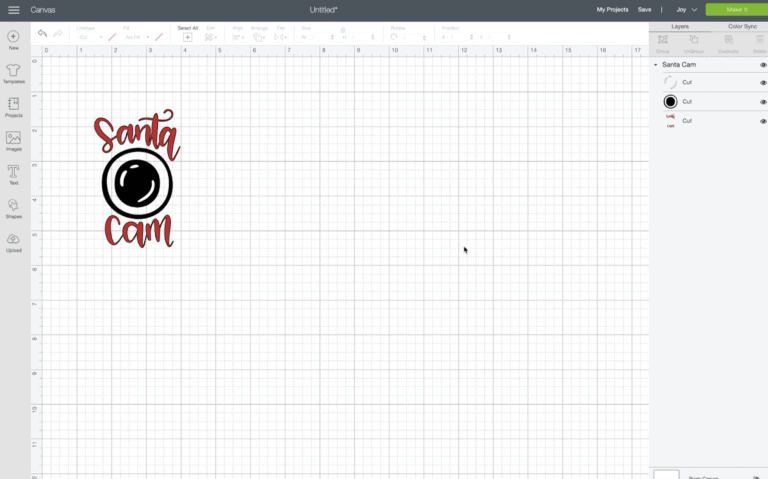The image size is (768, 479).
Task: Open the Joy machine dropdown
Action: [686, 9]
